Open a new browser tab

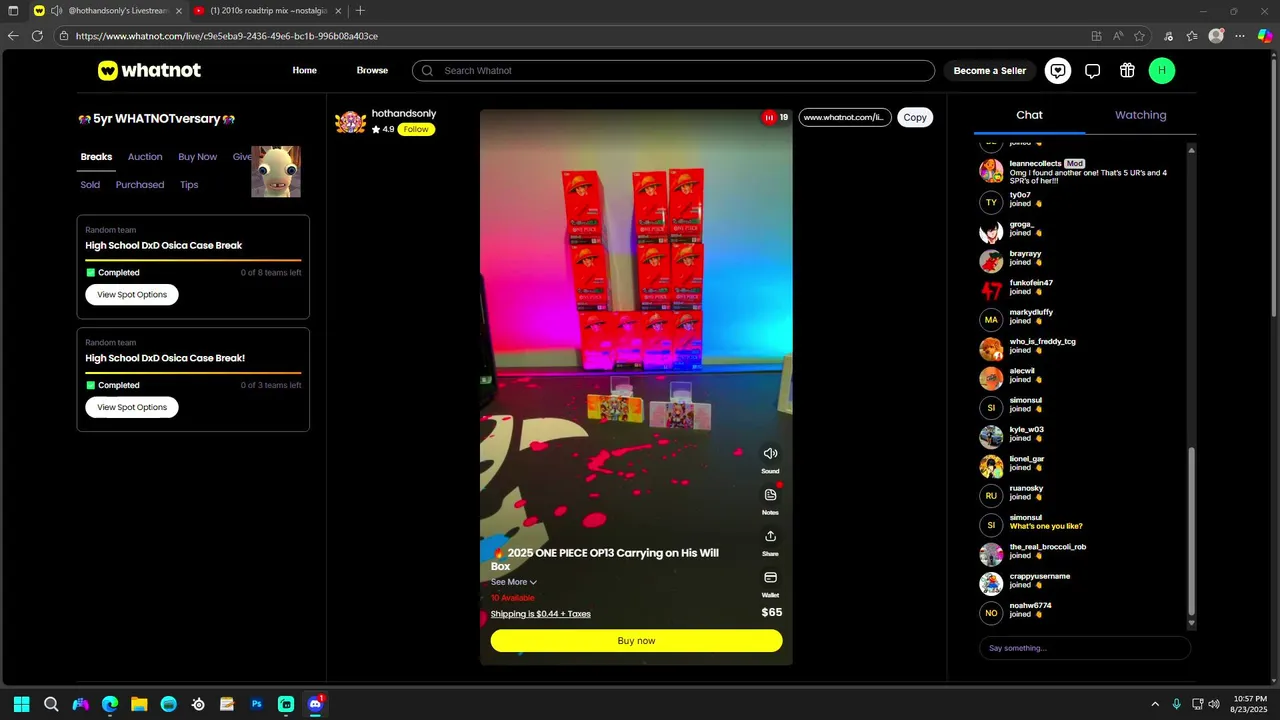click(x=360, y=11)
